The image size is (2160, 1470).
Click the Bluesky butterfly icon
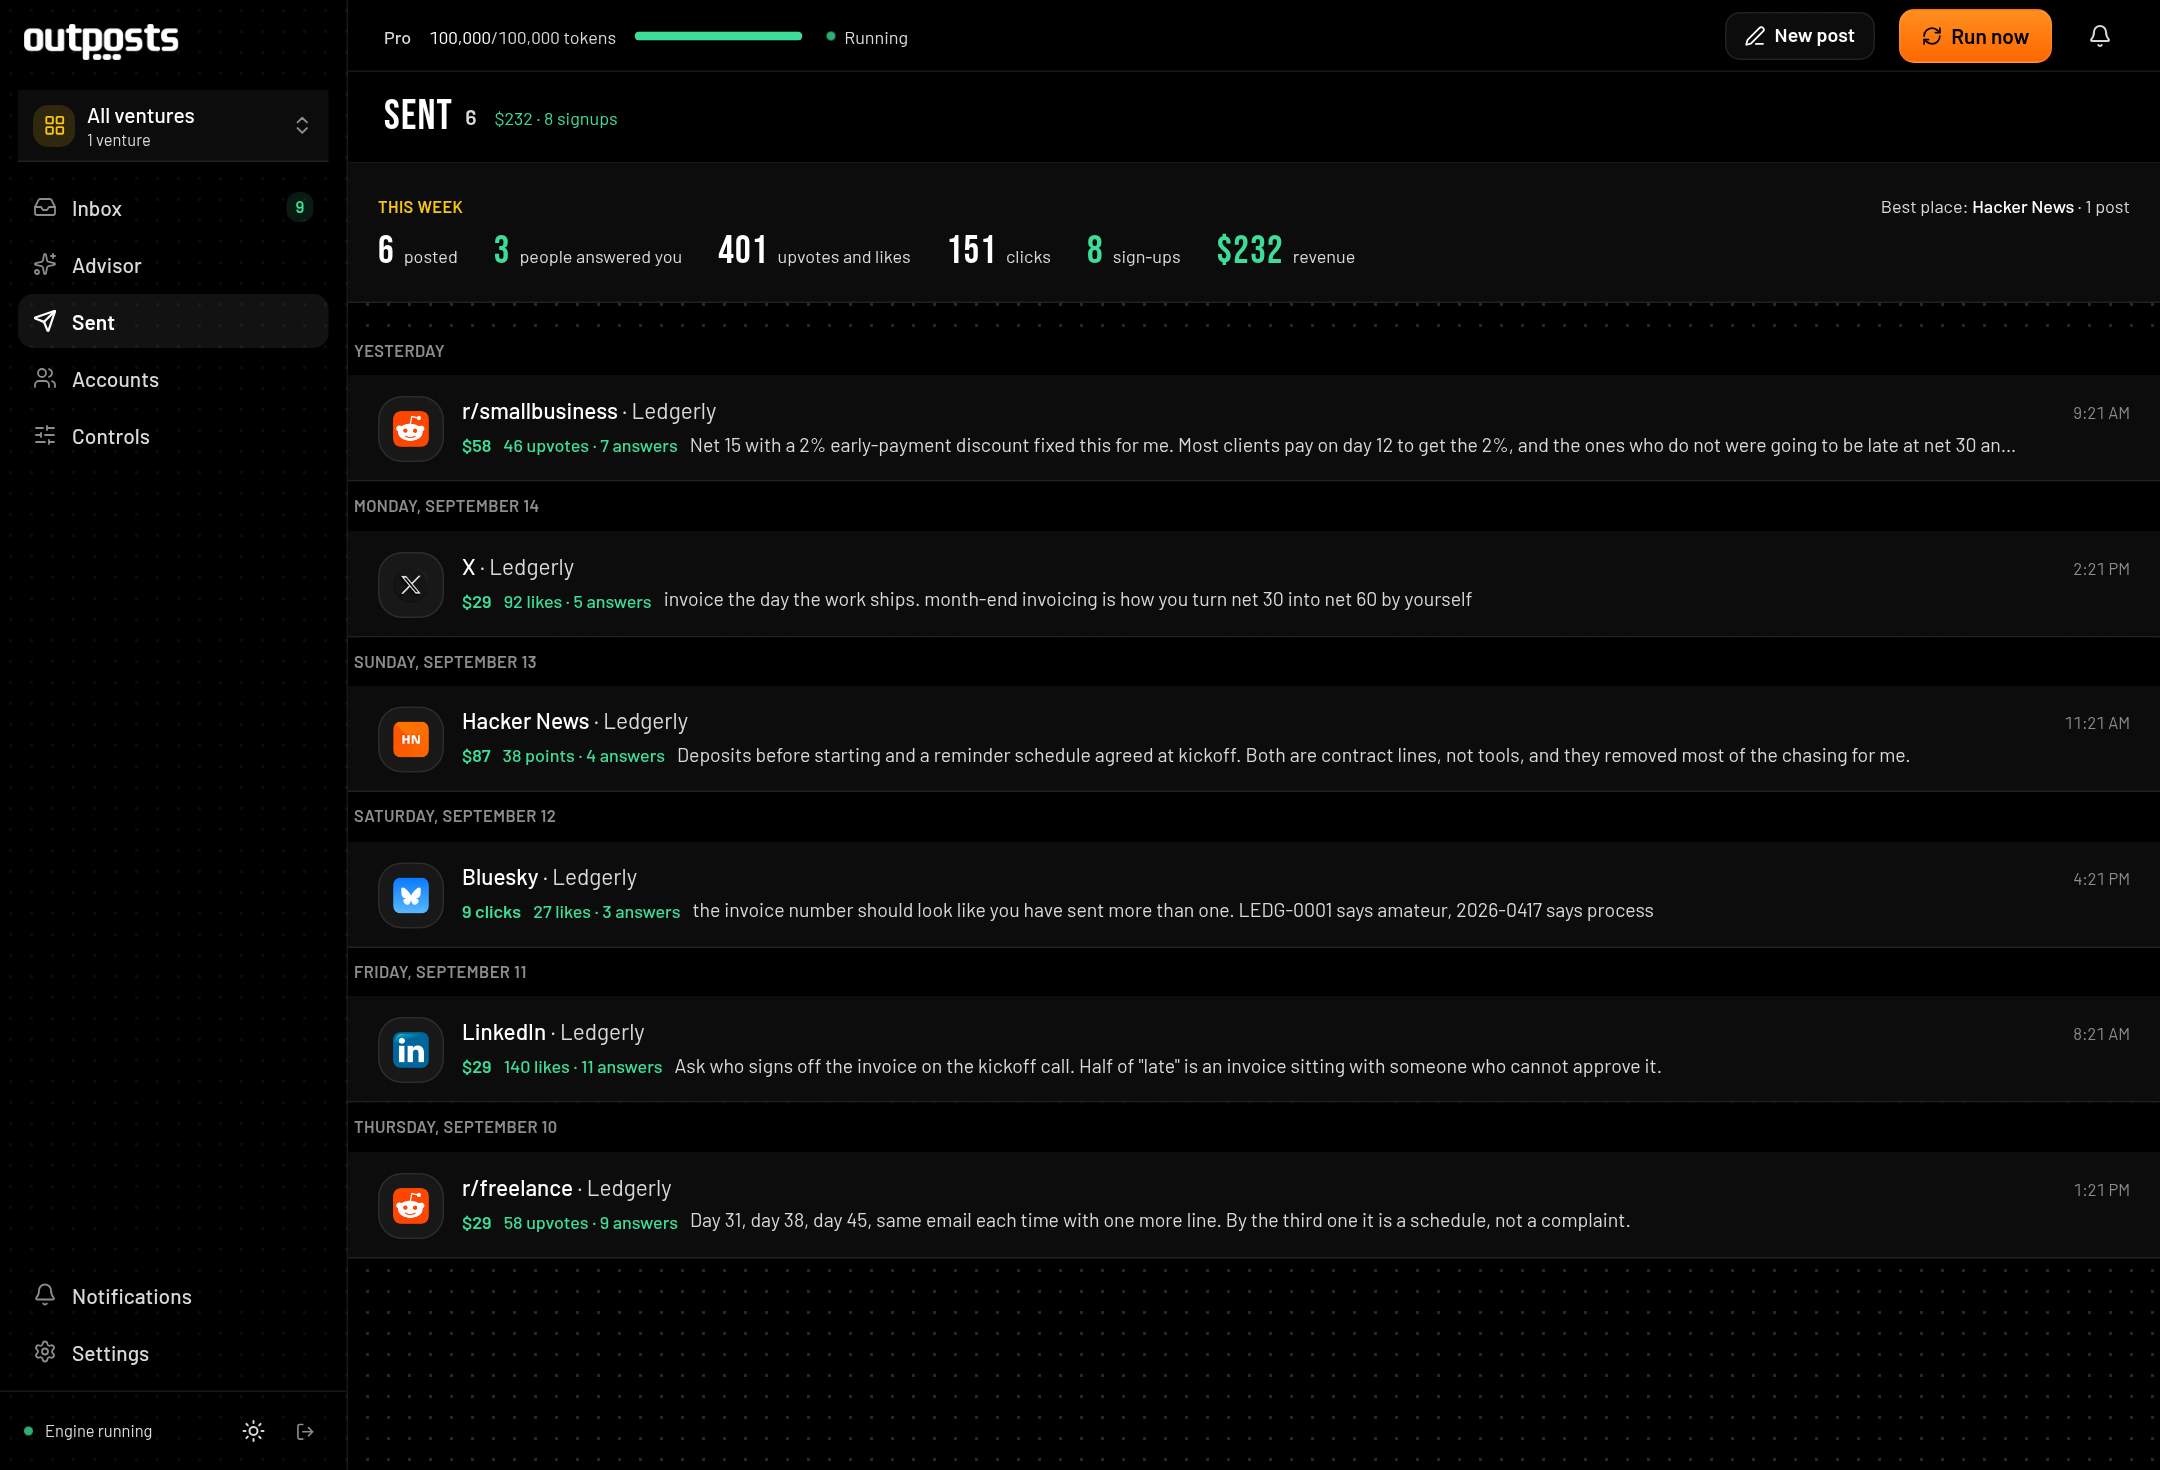pos(411,895)
